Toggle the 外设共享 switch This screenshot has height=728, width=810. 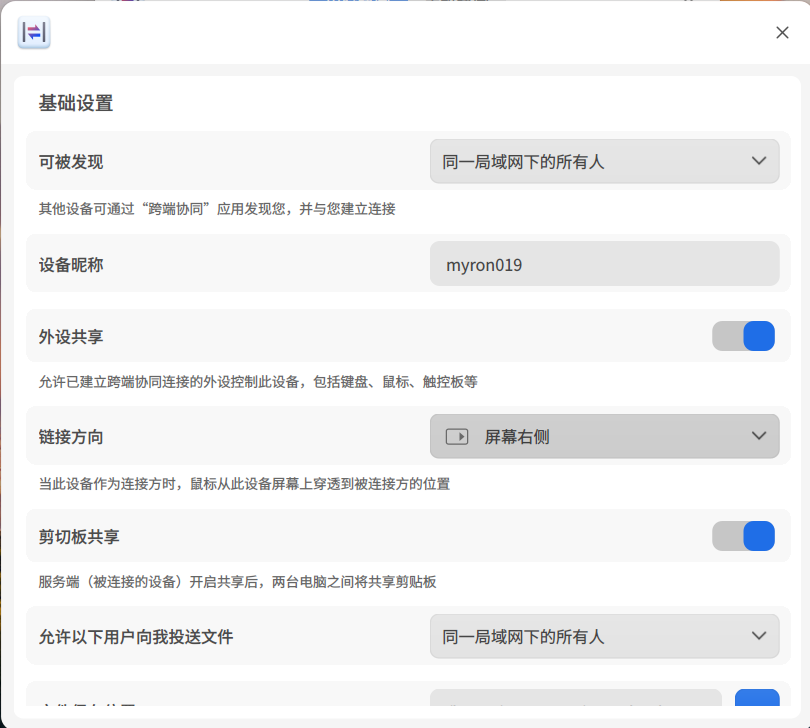[x=743, y=336]
